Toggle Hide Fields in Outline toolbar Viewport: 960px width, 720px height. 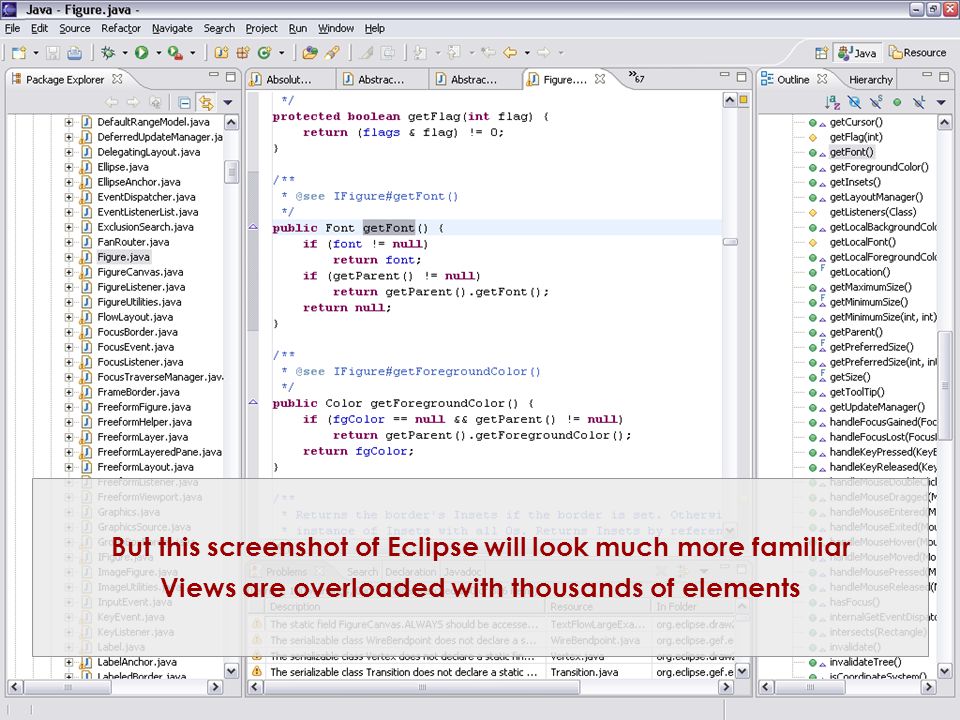(854, 102)
